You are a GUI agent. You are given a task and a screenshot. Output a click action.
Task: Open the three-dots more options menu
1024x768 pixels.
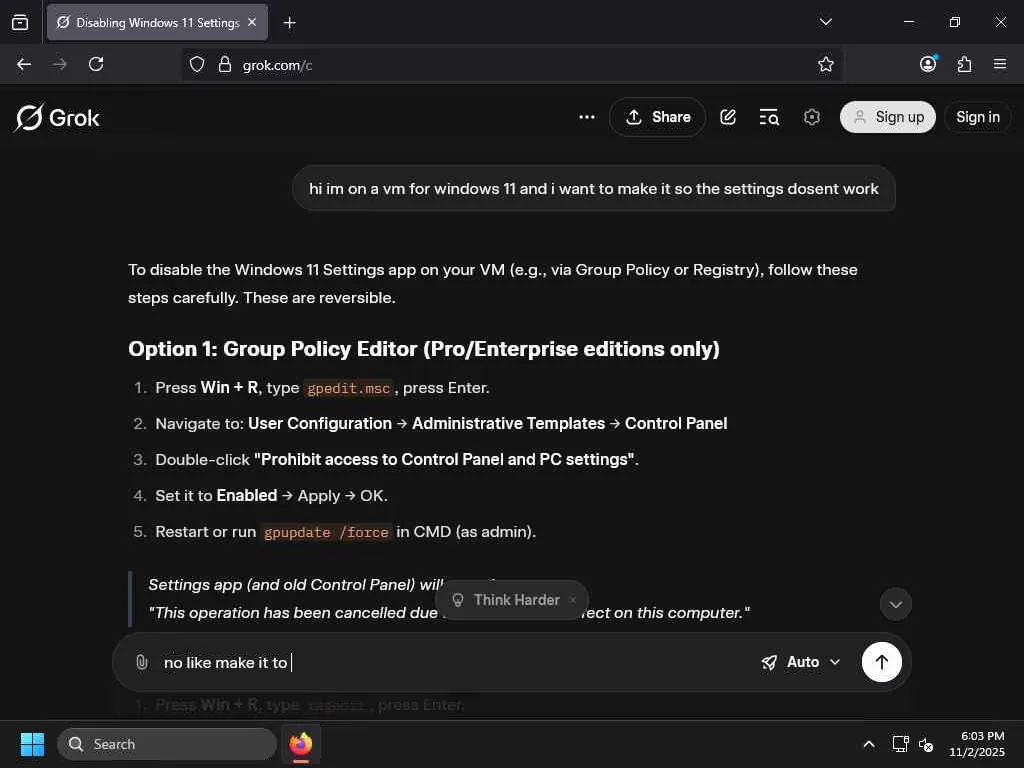pyautogui.click(x=586, y=117)
